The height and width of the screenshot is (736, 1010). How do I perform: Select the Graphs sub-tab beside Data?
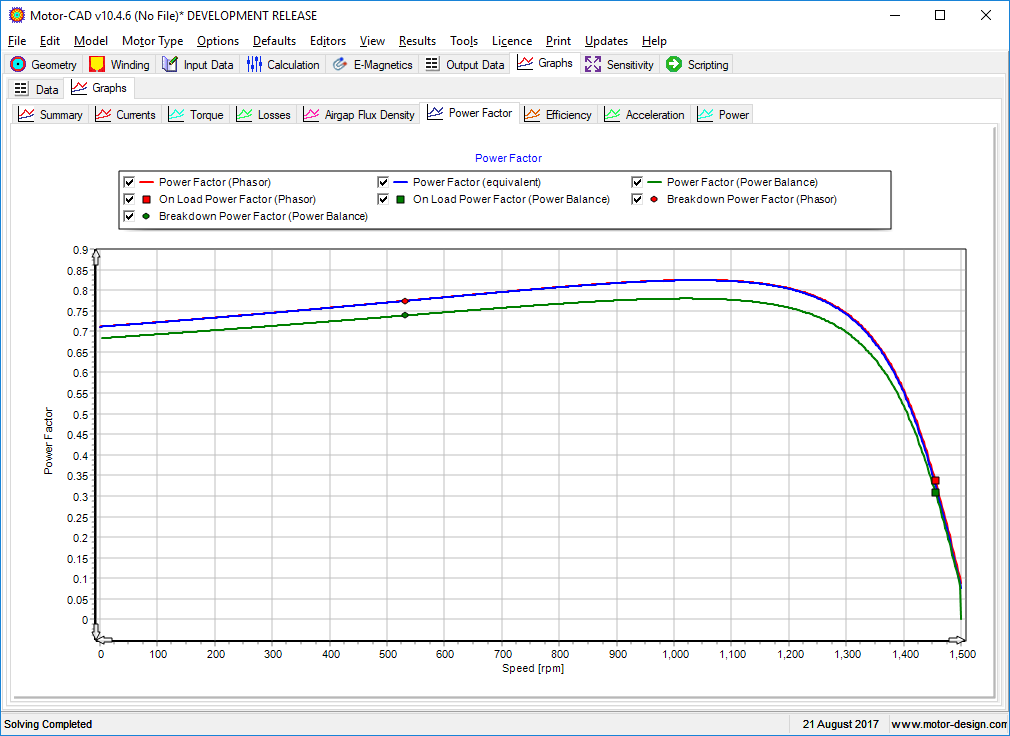[99, 88]
